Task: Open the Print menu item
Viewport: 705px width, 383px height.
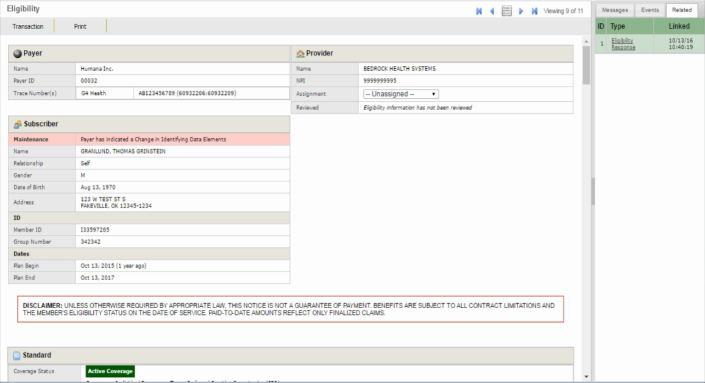Action: (80, 27)
